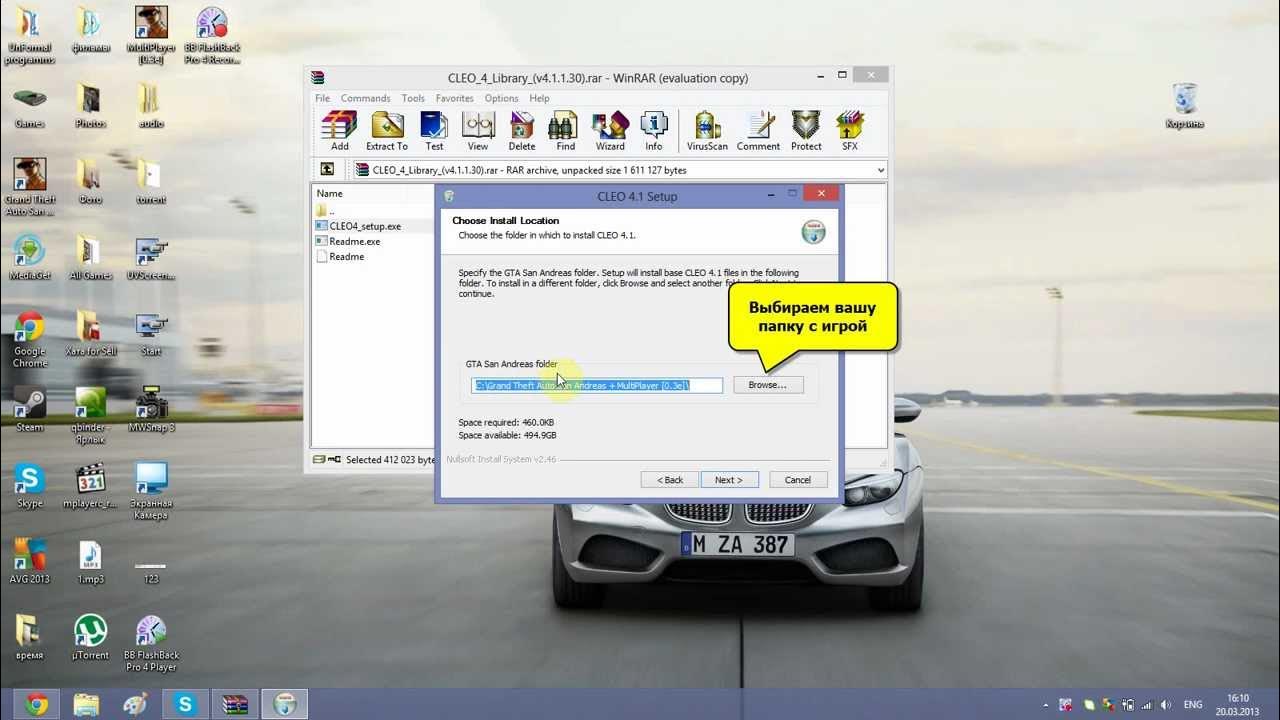Select the 1.mp3 file on desktop
Screen dimensions: 1280x720
coord(91,561)
